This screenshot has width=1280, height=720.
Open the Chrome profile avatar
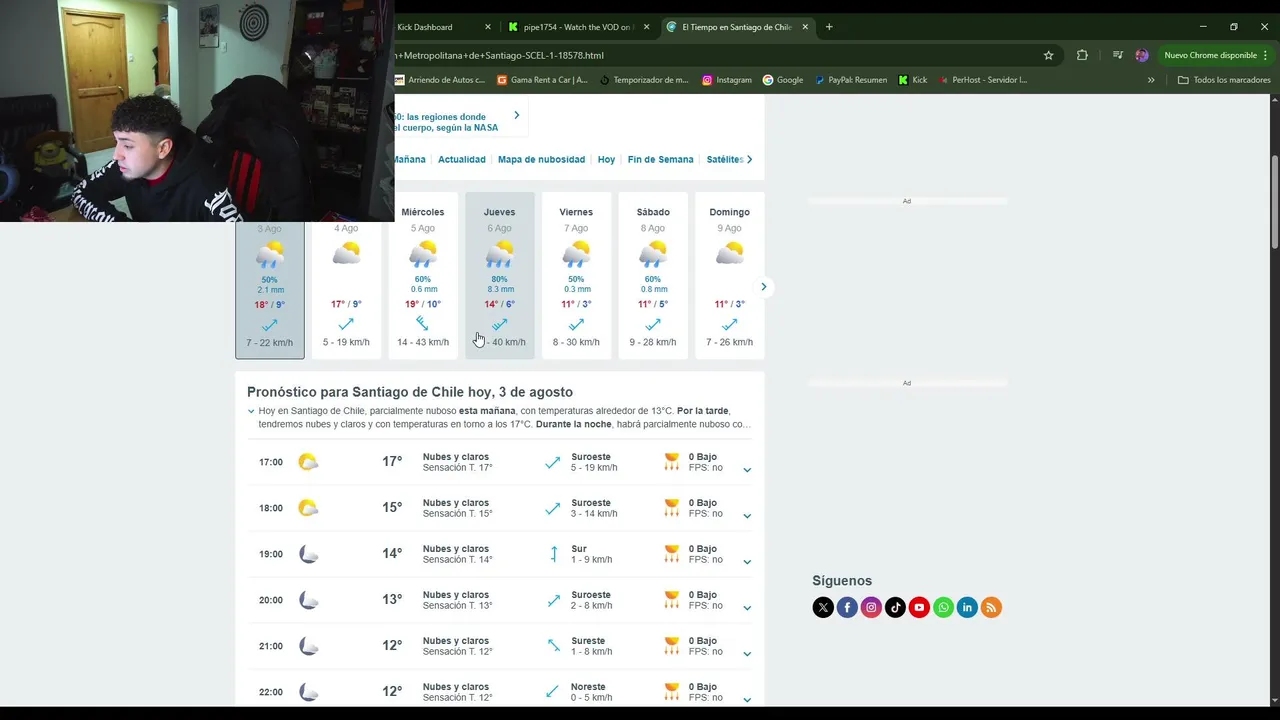pyautogui.click(x=1142, y=55)
